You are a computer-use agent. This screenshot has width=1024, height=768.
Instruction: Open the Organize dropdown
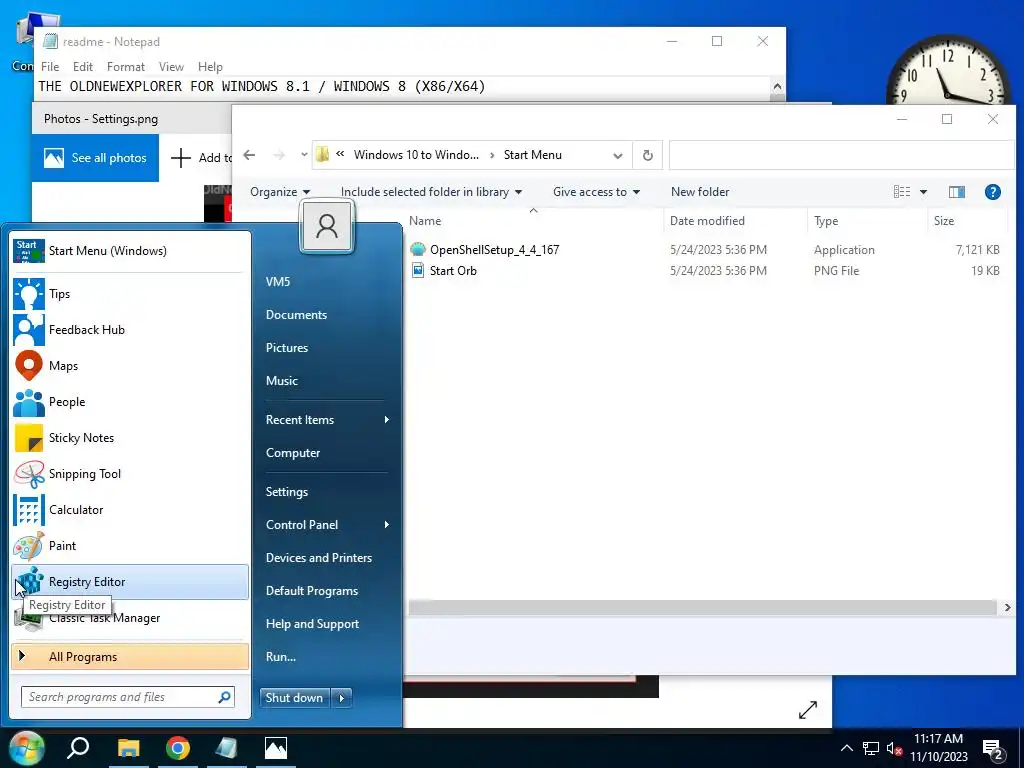click(280, 192)
